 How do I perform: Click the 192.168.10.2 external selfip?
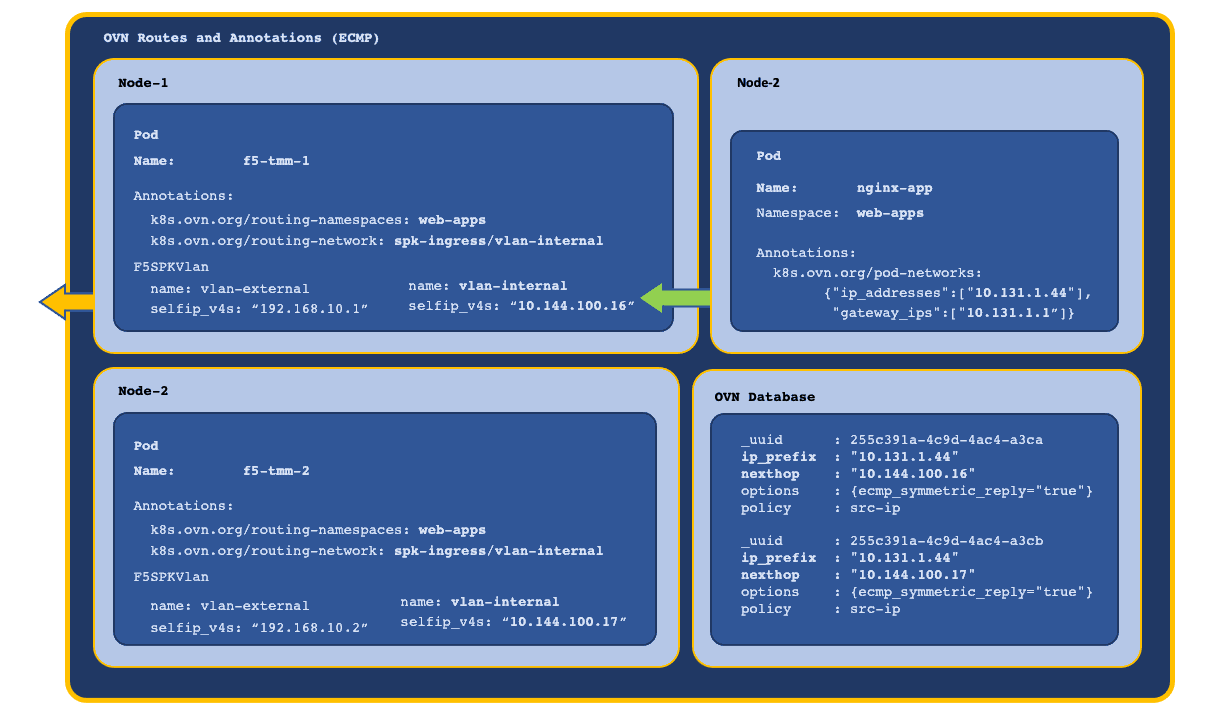309,626
